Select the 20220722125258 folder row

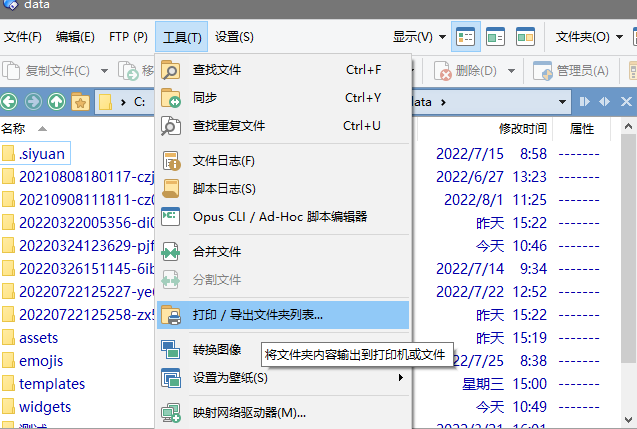tap(77, 315)
